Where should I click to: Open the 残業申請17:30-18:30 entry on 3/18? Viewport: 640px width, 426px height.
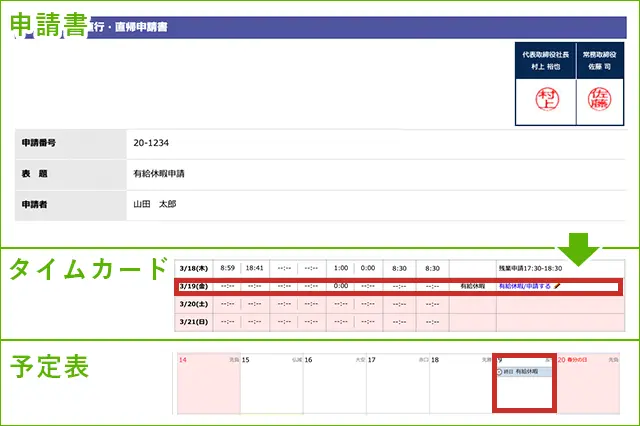[530, 268]
